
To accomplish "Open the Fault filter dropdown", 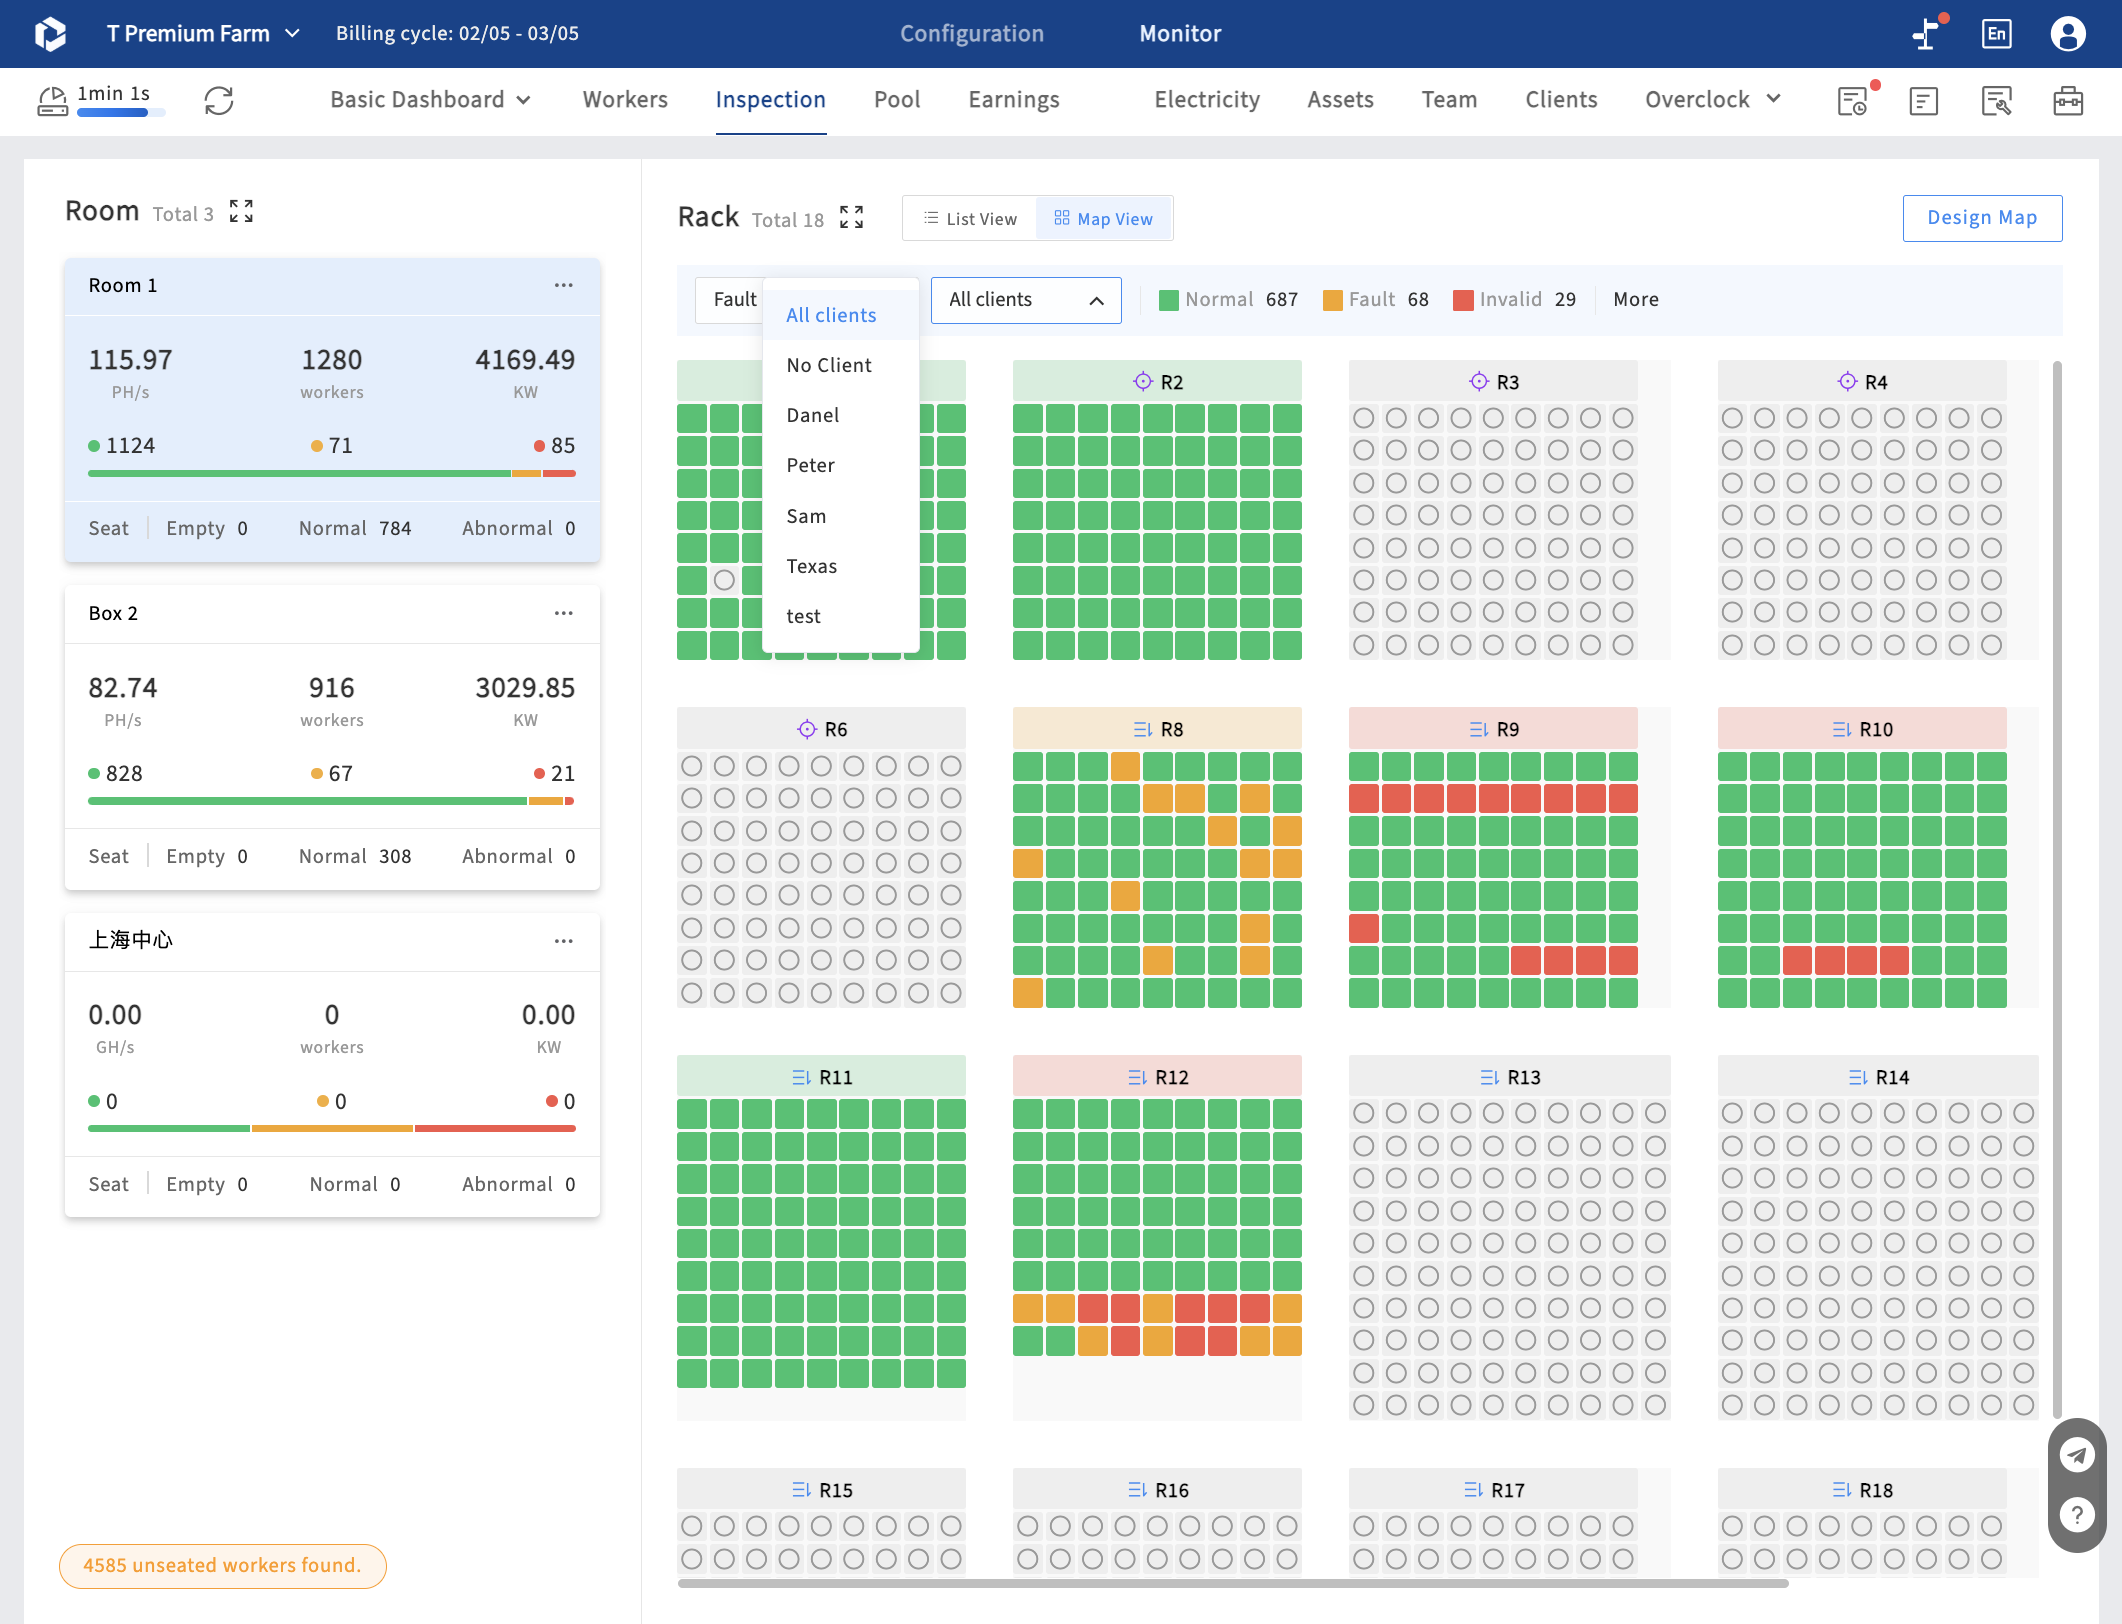I will pos(729,300).
